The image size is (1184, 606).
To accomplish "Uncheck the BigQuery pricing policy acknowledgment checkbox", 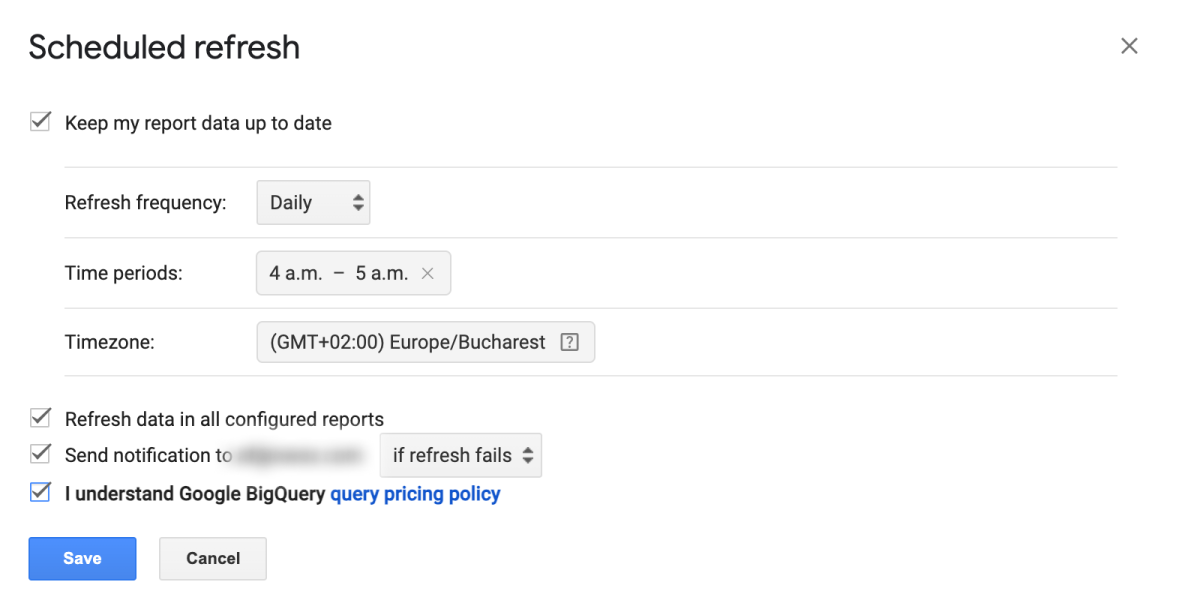I will pos(40,493).
